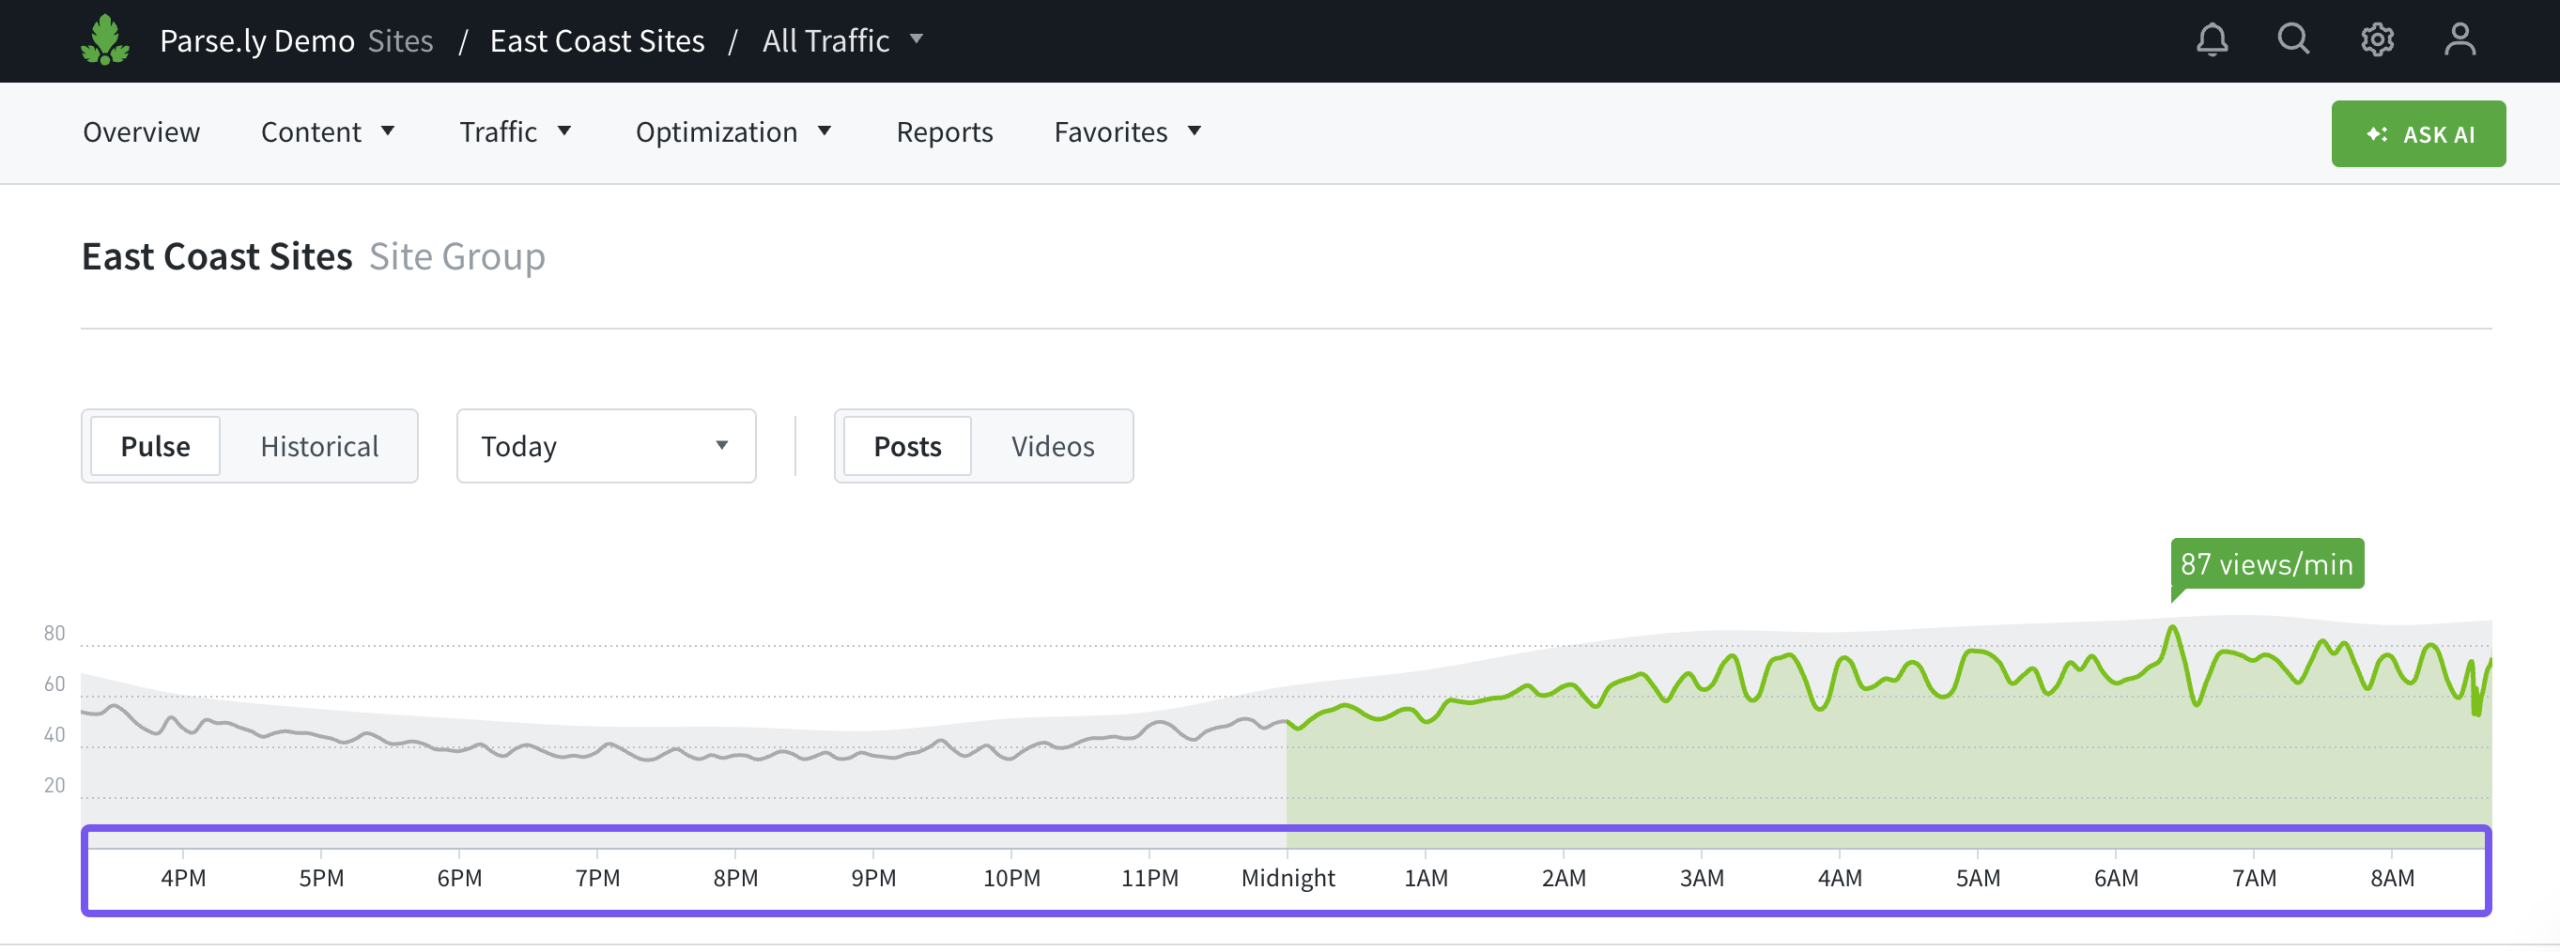Open the Reports page
The width and height of the screenshot is (2560, 952).
point(944,132)
